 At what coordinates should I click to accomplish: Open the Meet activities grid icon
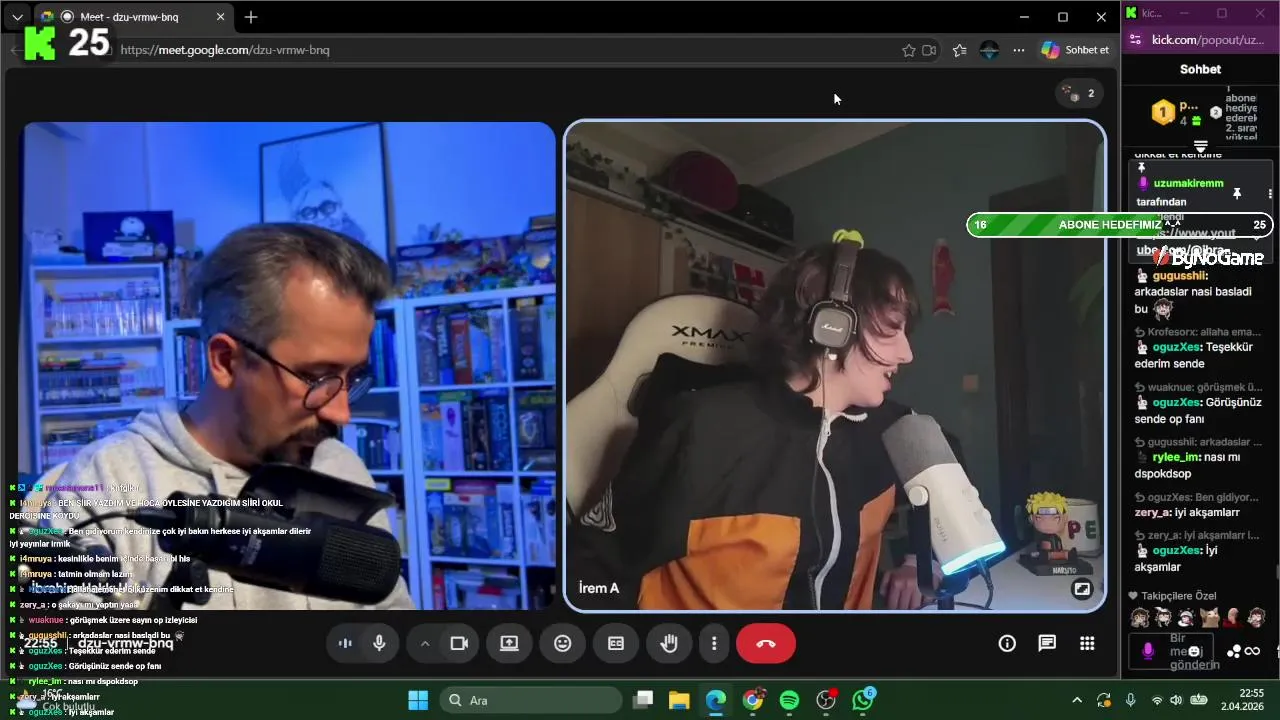(1087, 644)
